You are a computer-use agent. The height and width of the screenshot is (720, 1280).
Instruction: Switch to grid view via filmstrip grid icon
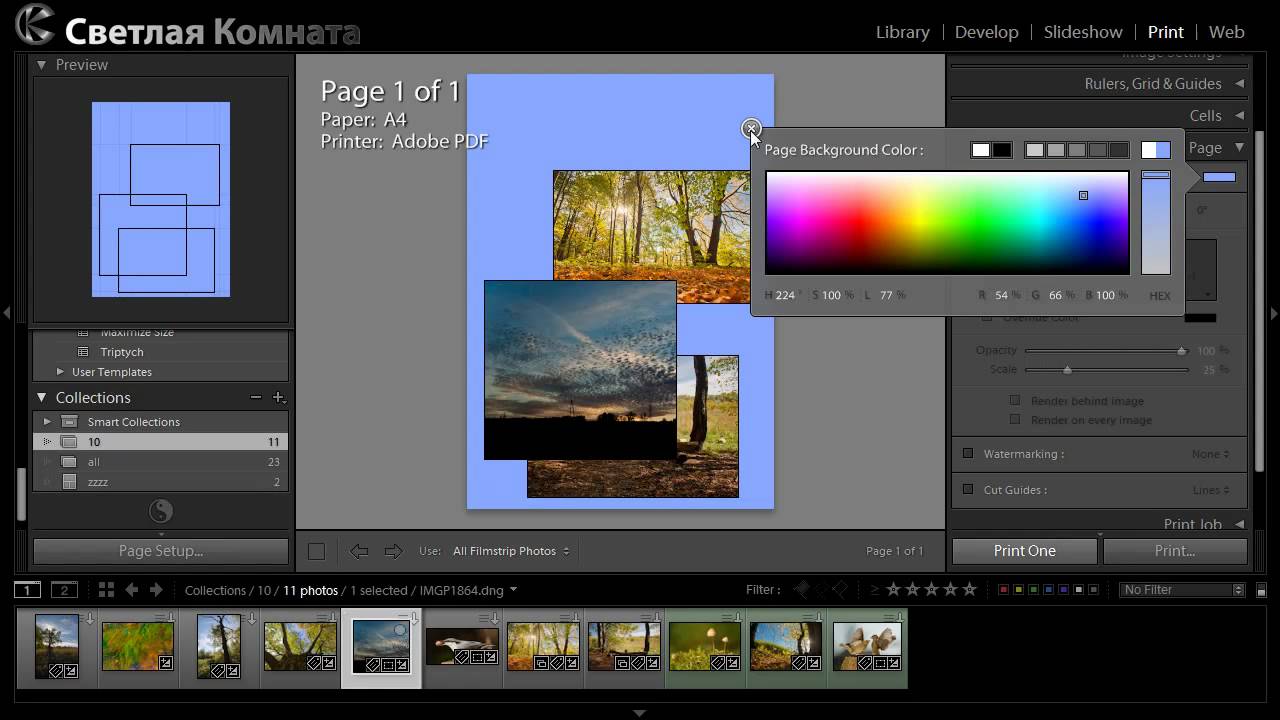(106, 590)
